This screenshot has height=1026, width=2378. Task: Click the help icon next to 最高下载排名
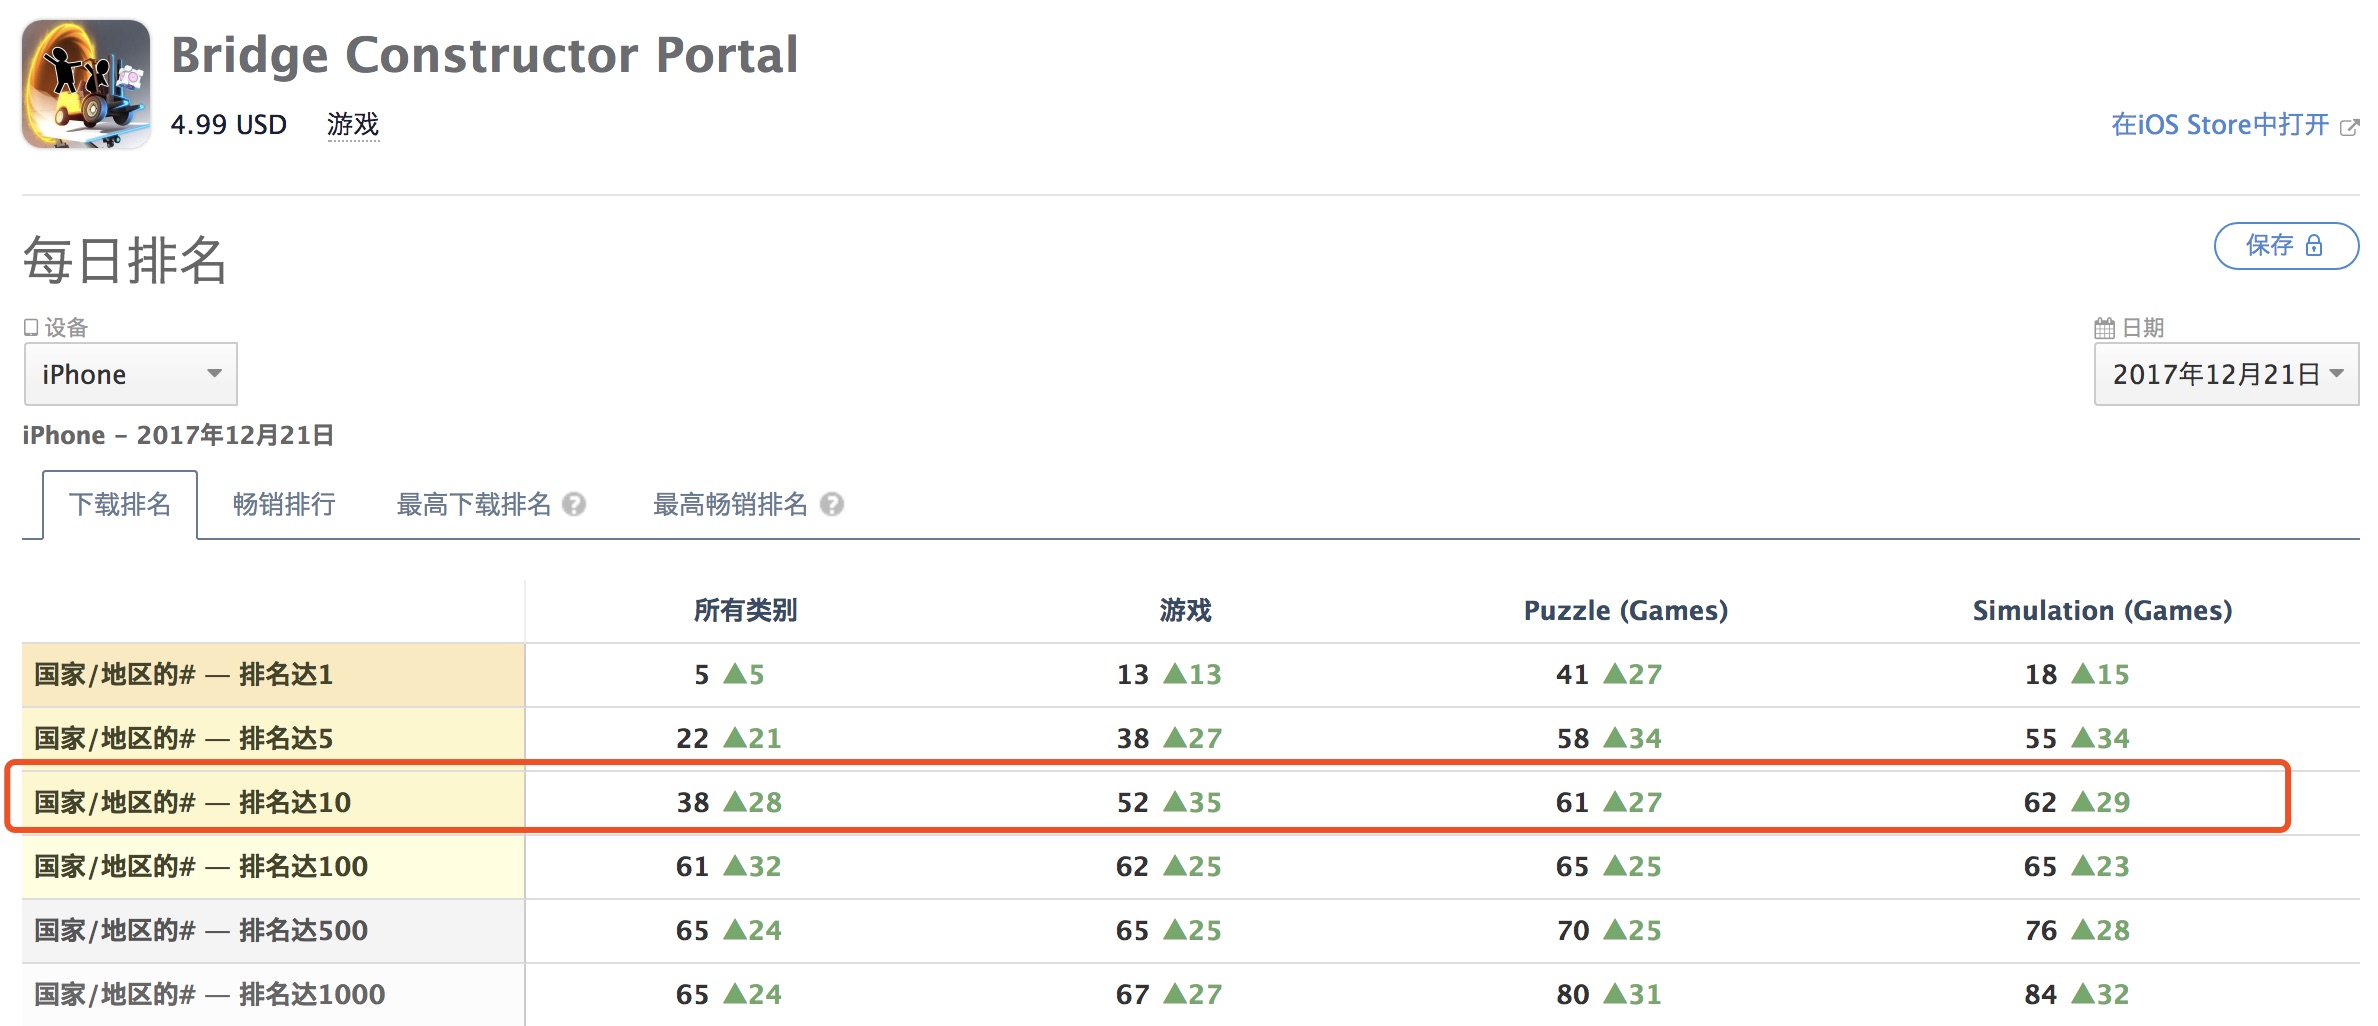[x=574, y=504]
